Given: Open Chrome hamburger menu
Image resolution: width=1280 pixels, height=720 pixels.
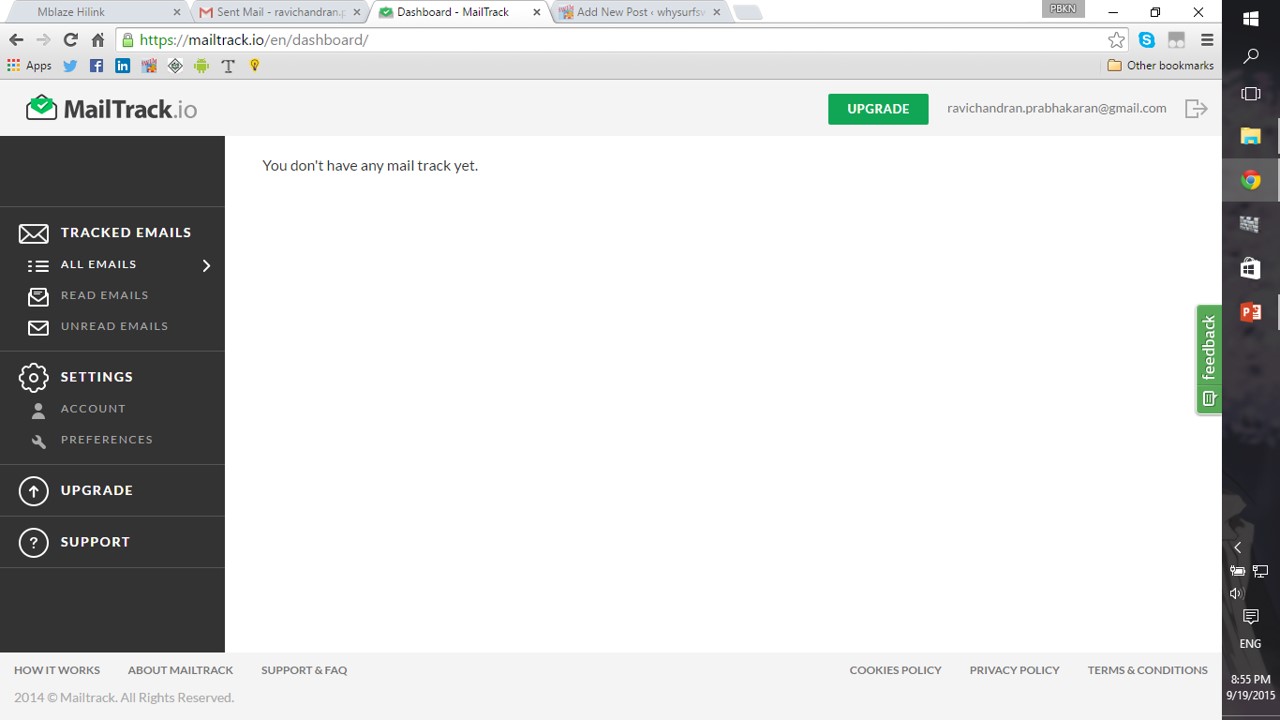Looking at the screenshot, I should pos(1207,40).
